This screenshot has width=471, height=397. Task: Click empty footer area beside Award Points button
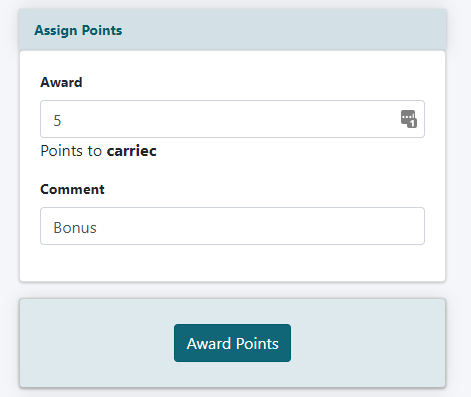[367, 343]
